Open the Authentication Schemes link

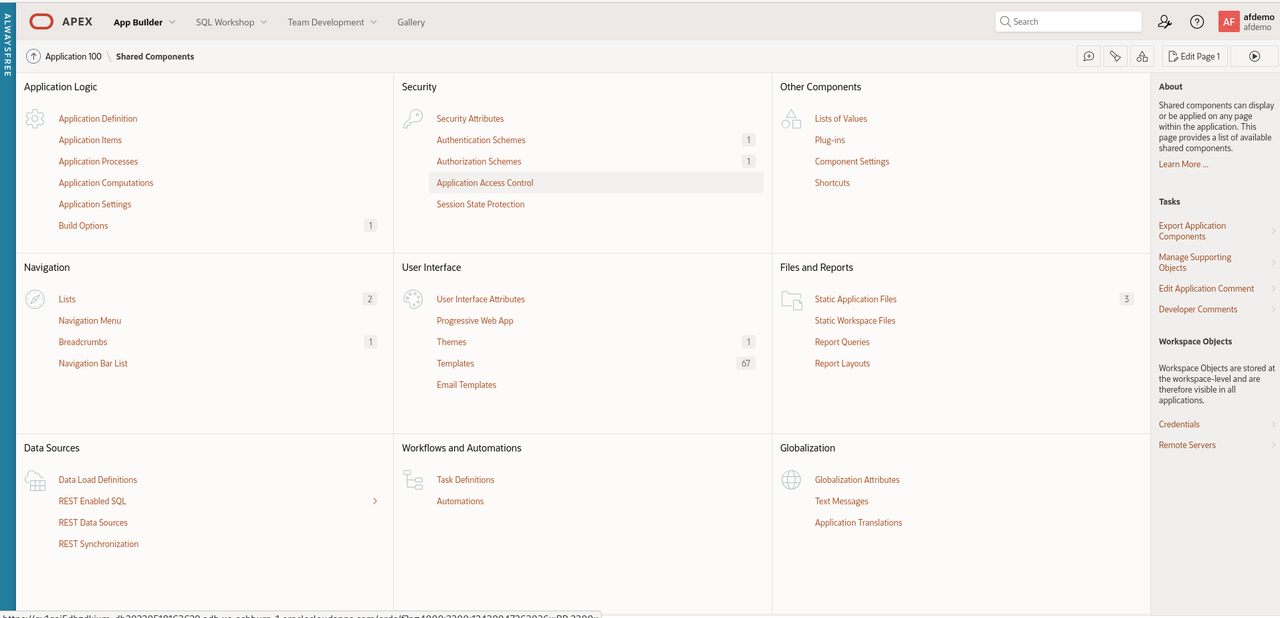[481, 139]
